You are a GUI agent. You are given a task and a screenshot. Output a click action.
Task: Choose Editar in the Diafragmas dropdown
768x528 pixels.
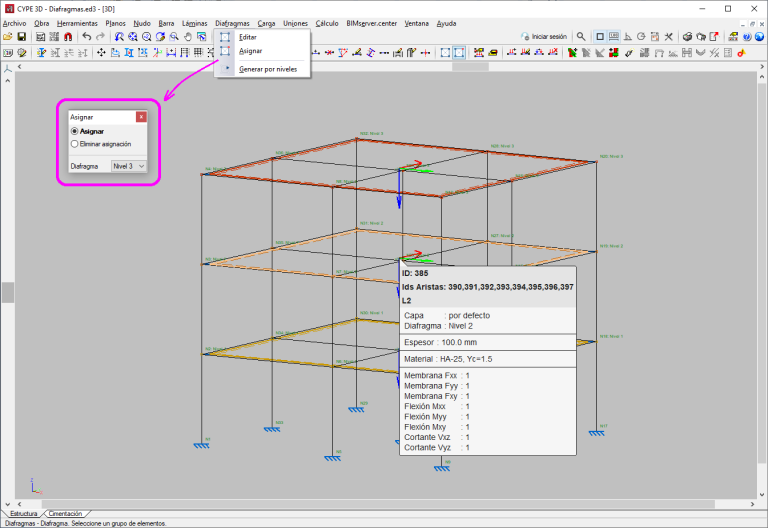tap(248, 37)
